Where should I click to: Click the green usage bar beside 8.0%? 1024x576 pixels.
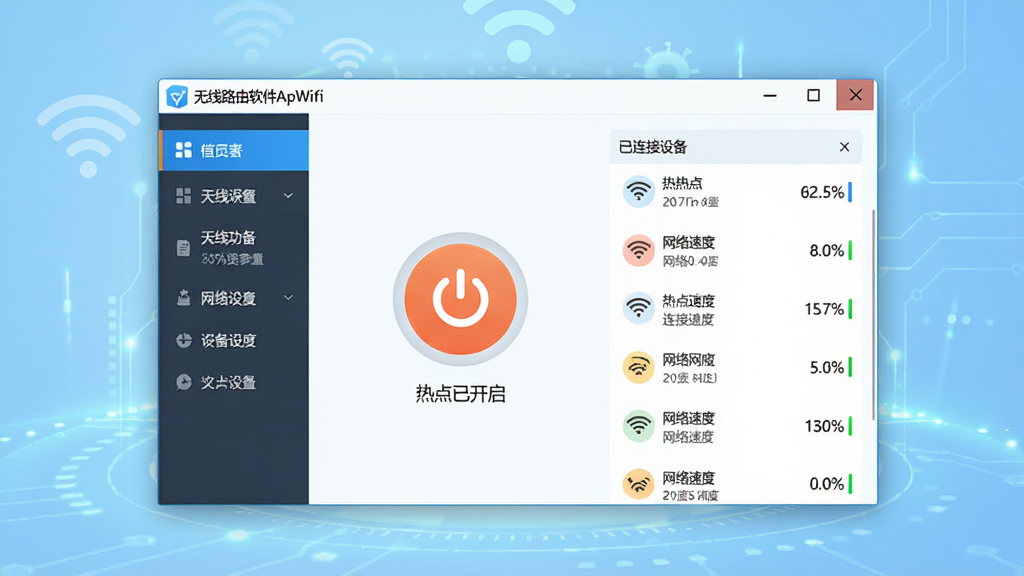850,250
